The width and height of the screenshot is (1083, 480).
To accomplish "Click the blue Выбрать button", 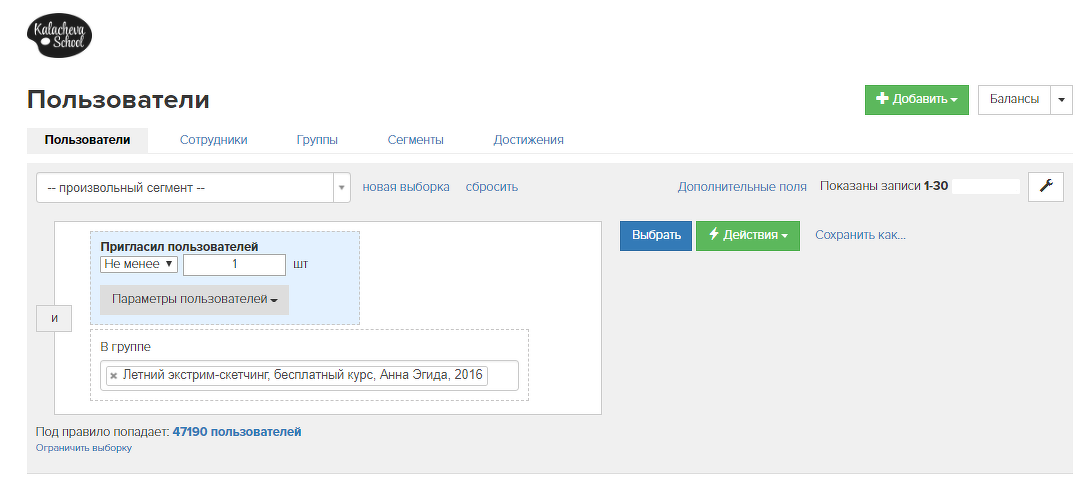I will (x=655, y=236).
